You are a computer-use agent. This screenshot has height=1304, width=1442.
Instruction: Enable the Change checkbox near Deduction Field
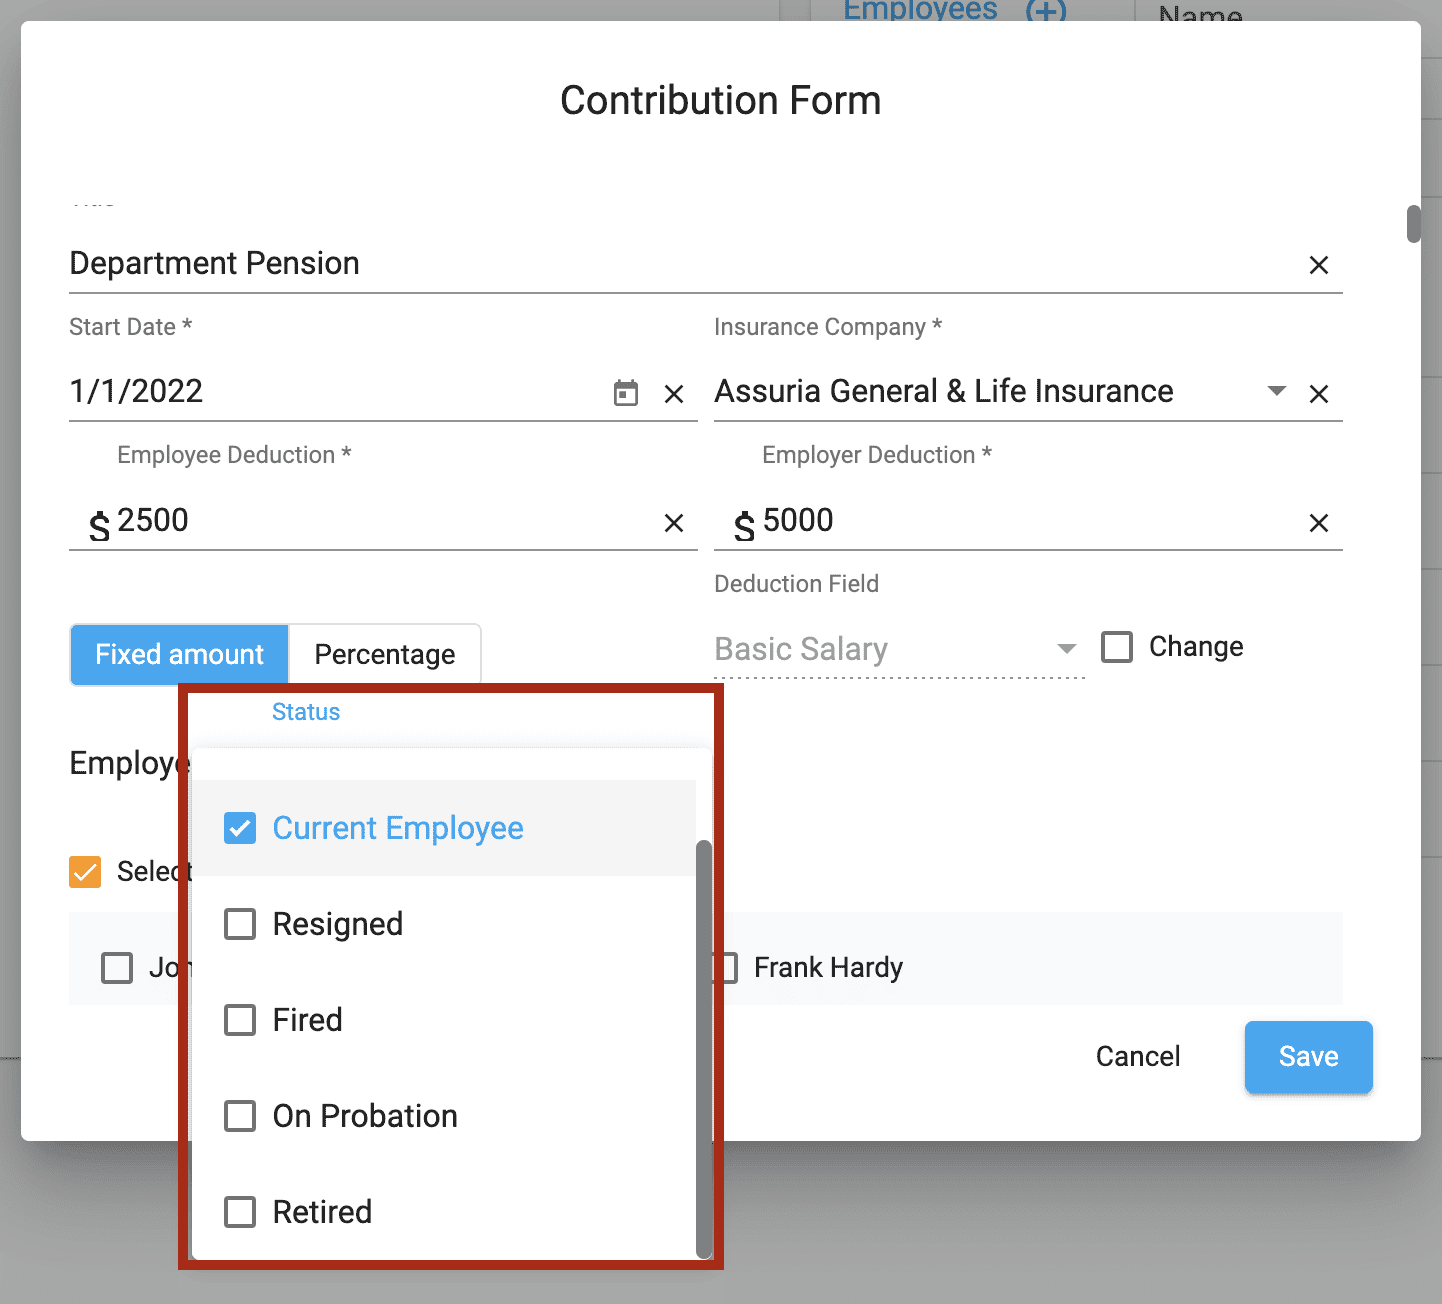pos(1117,647)
